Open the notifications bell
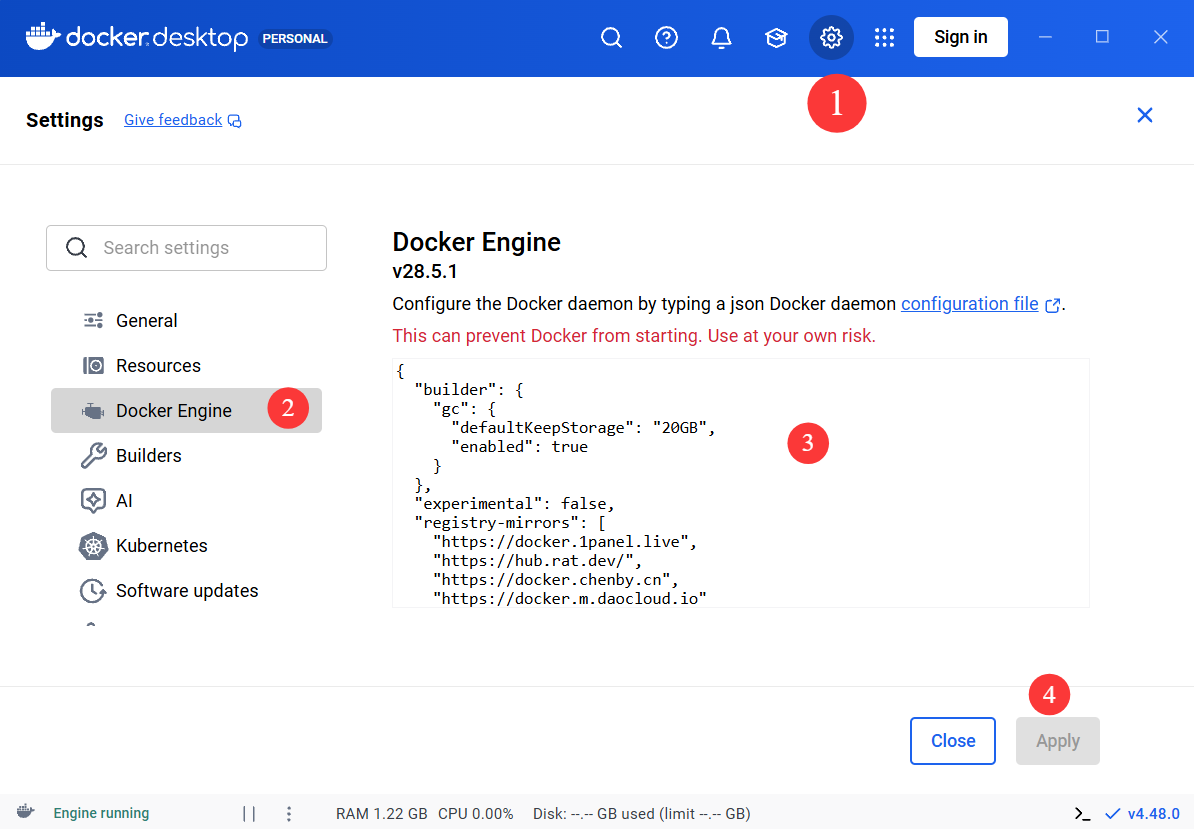 pos(721,37)
